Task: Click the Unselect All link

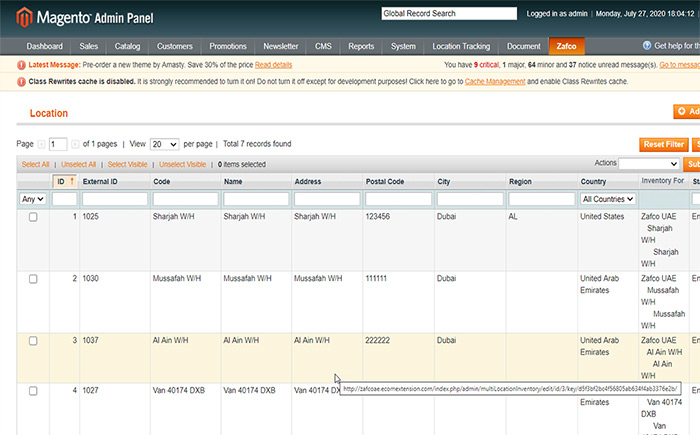Action: (x=79, y=164)
